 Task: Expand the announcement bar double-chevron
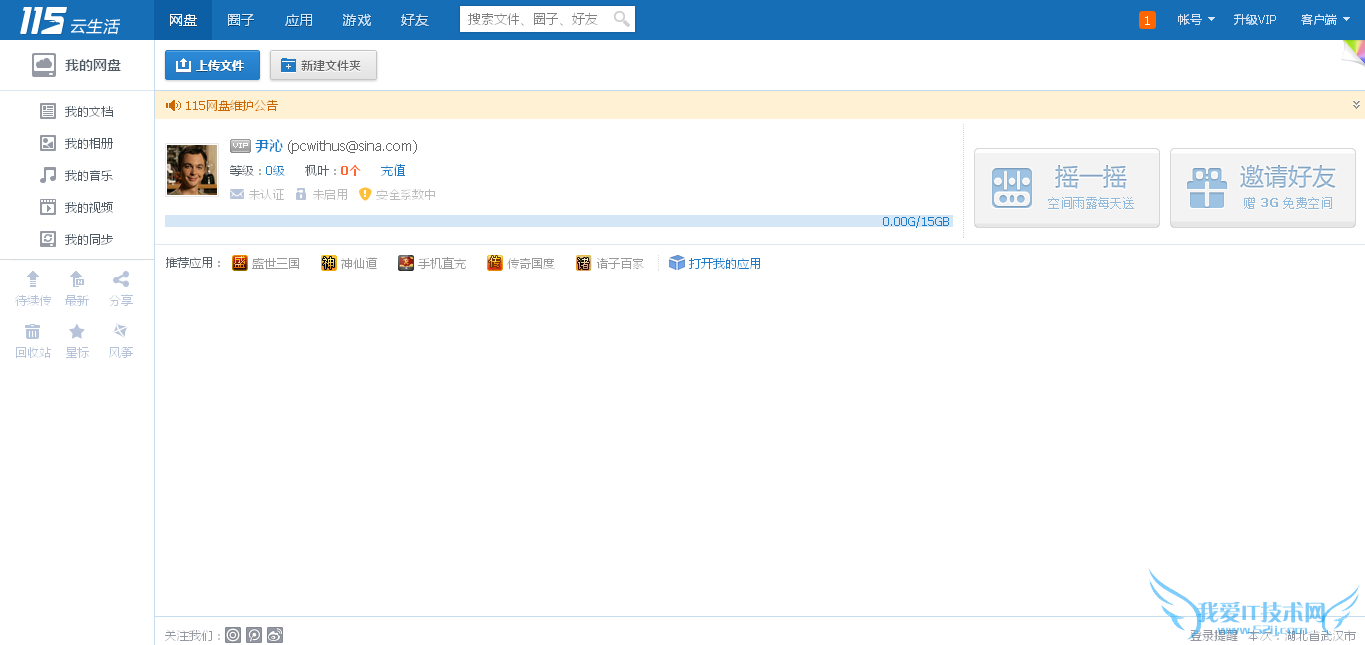pyautogui.click(x=1356, y=104)
